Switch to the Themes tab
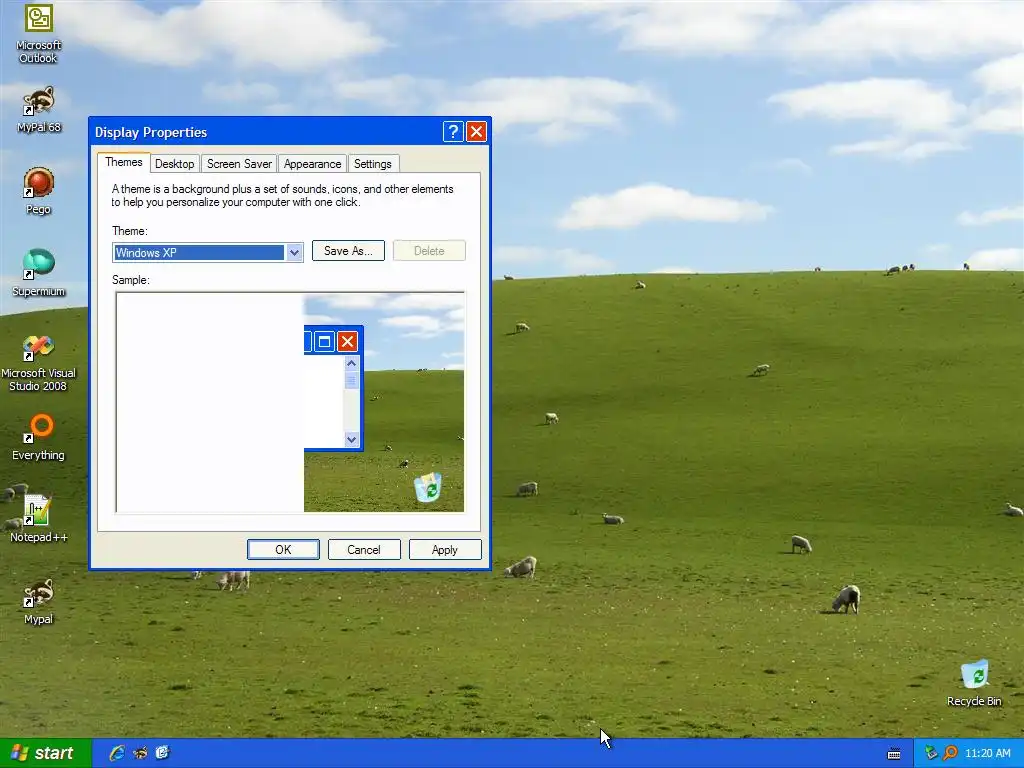 pyautogui.click(x=123, y=162)
